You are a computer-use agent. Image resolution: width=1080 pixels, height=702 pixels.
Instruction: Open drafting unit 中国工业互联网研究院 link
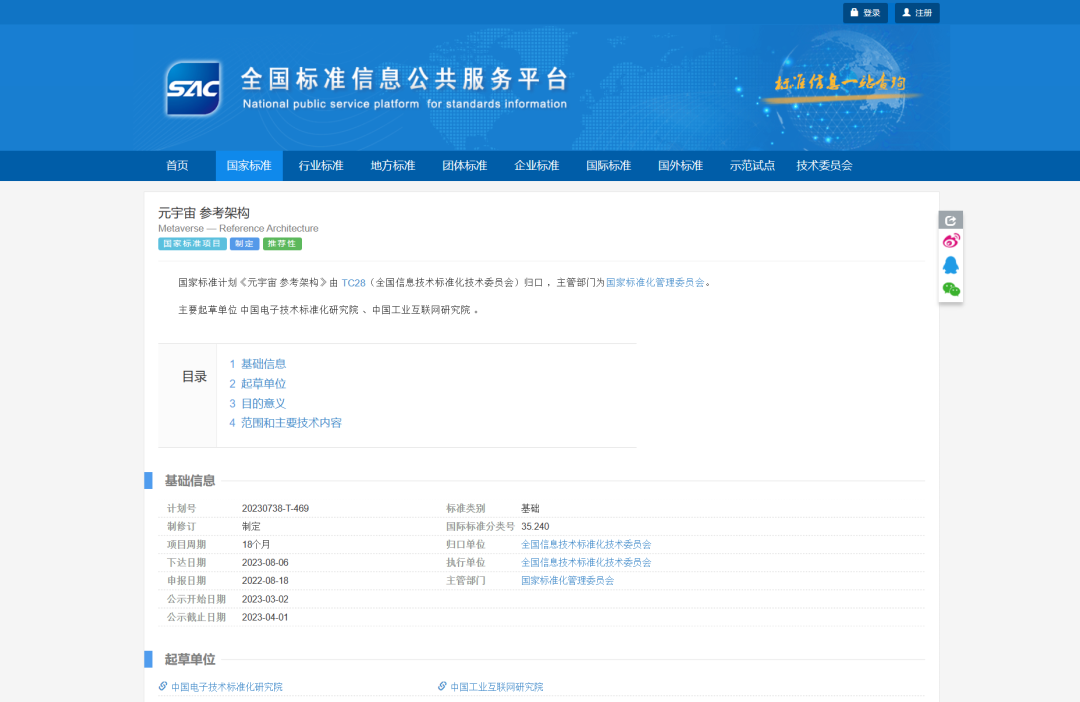pyautogui.click(x=497, y=687)
